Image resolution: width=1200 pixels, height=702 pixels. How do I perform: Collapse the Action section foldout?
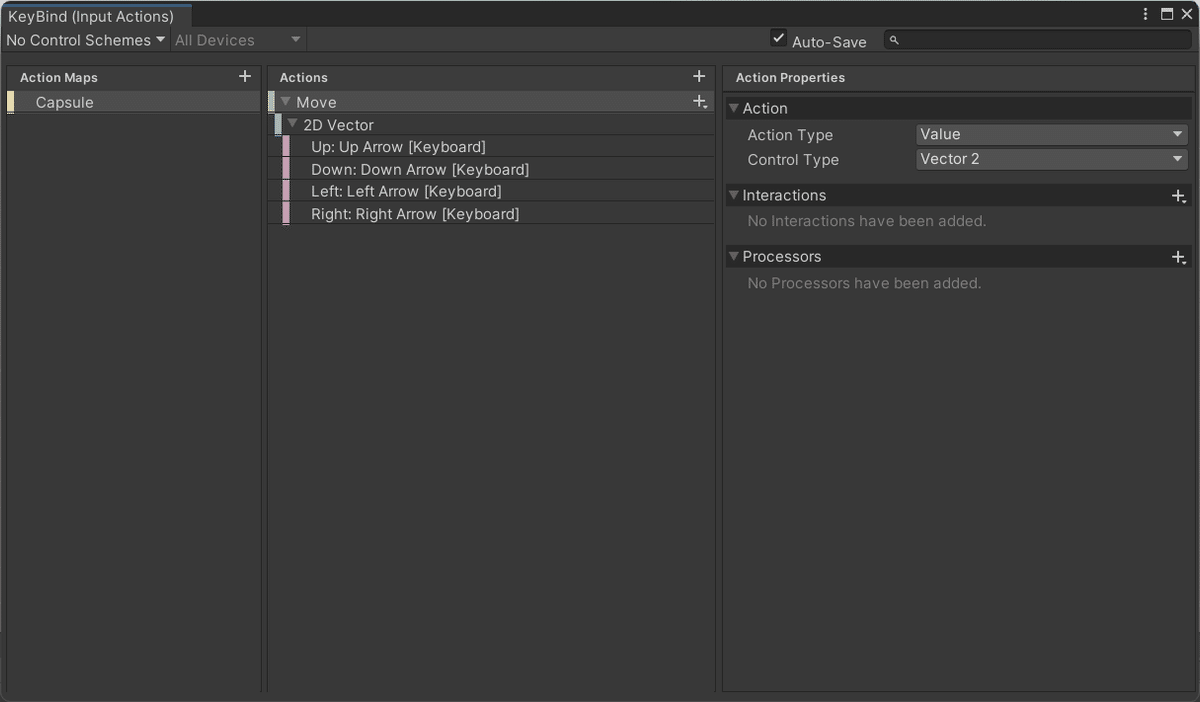pos(734,108)
